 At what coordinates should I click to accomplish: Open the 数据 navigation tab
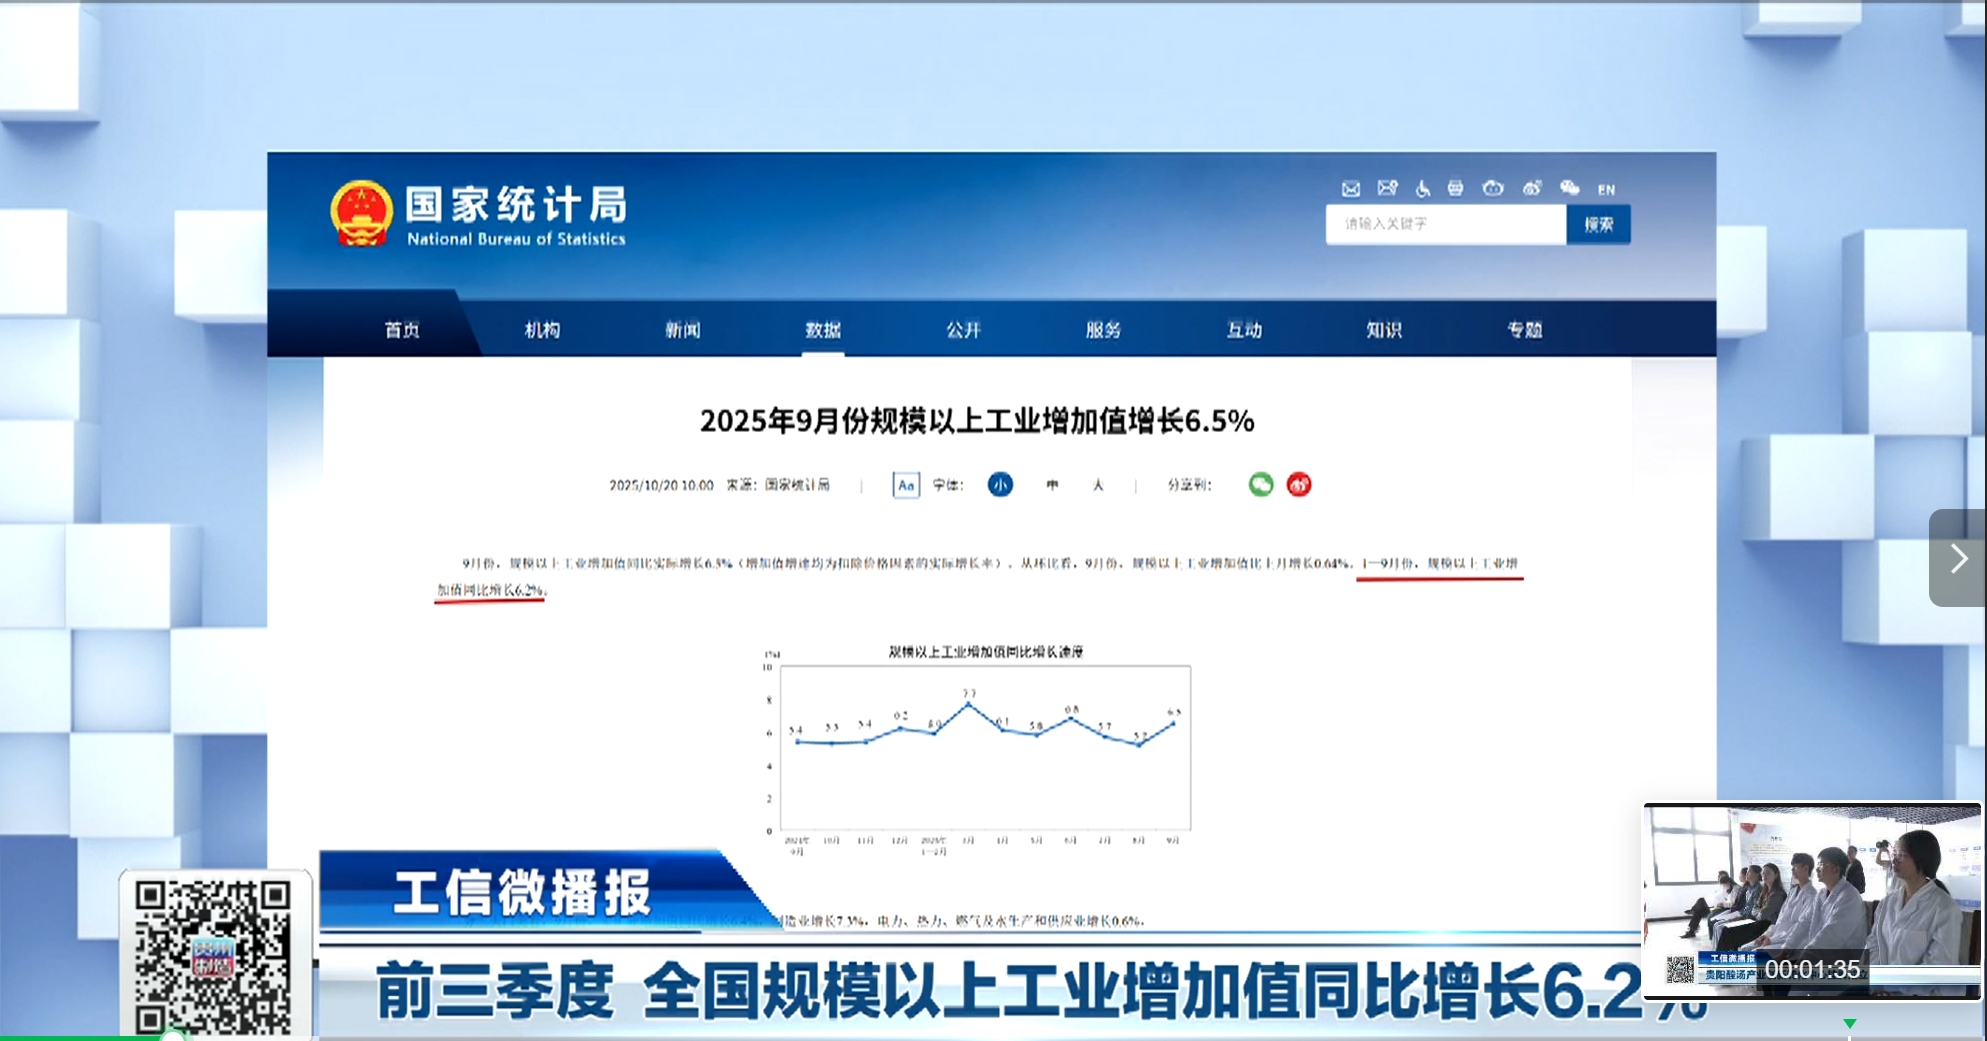[823, 330]
